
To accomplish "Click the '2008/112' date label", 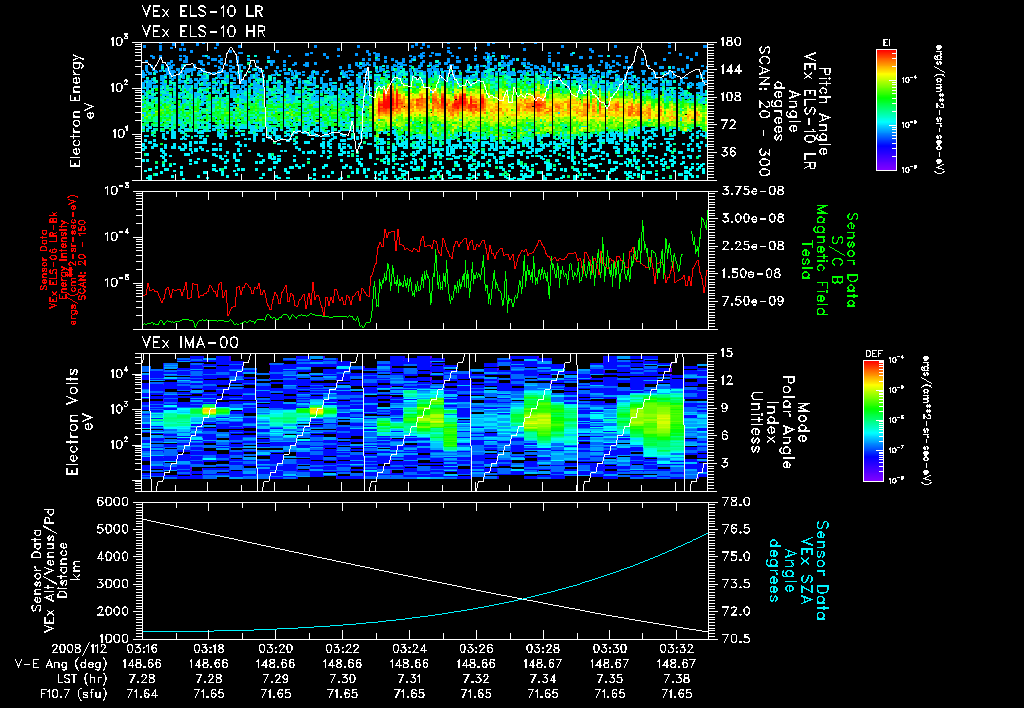I will pos(78,649).
